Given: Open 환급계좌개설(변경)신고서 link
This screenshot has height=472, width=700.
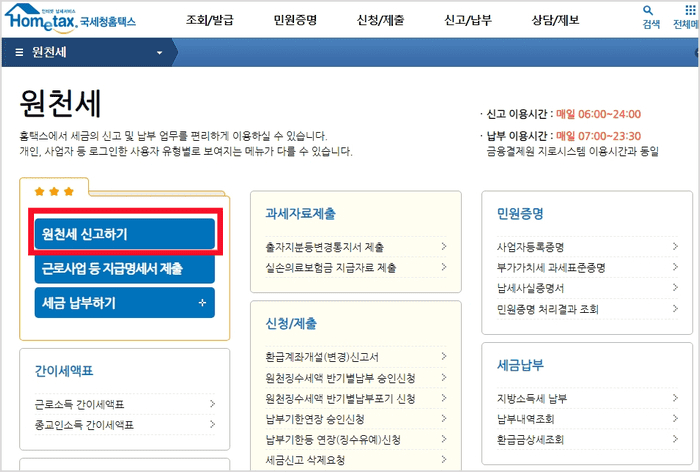Looking at the screenshot, I should [x=322, y=357].
